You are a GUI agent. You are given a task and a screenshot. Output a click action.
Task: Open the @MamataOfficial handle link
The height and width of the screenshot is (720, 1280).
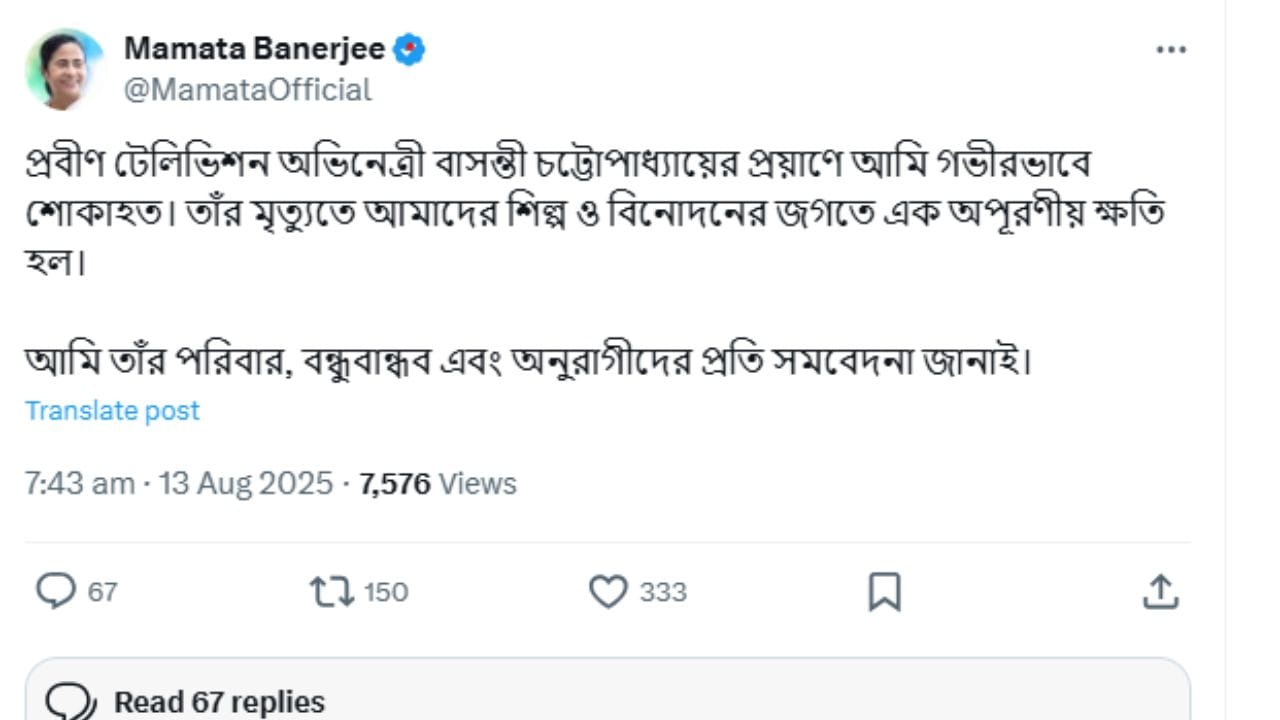pyautogui.click(x=247, y=90)
